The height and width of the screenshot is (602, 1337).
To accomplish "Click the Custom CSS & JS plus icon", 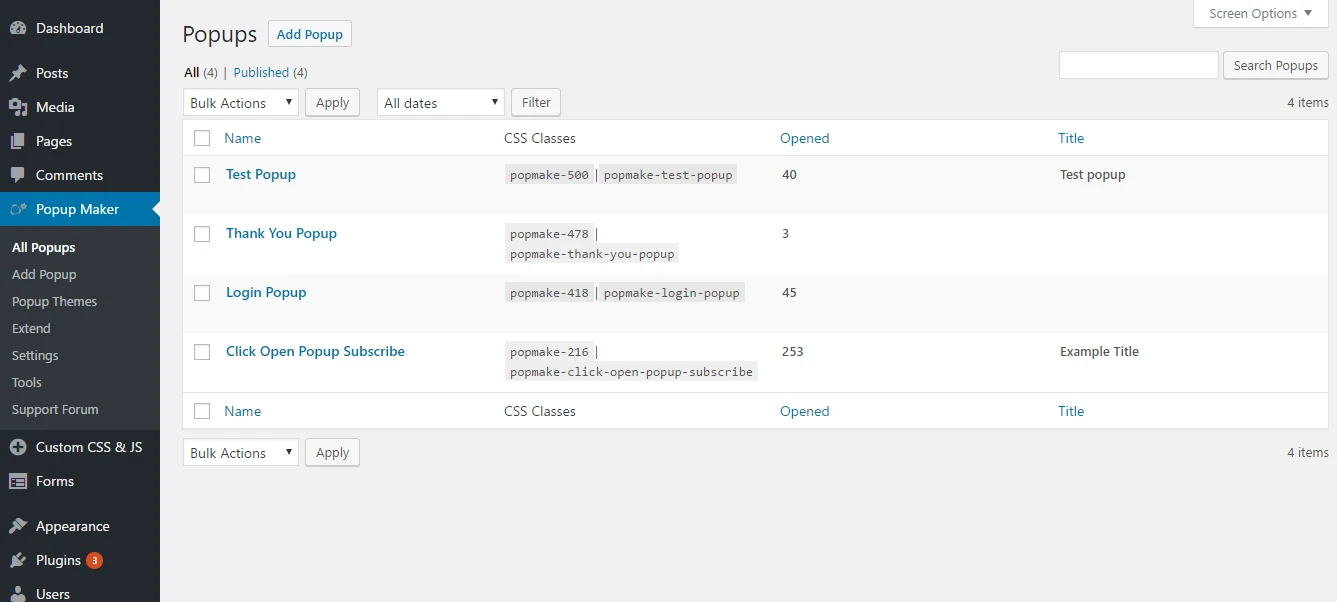I will coord(18,447).
